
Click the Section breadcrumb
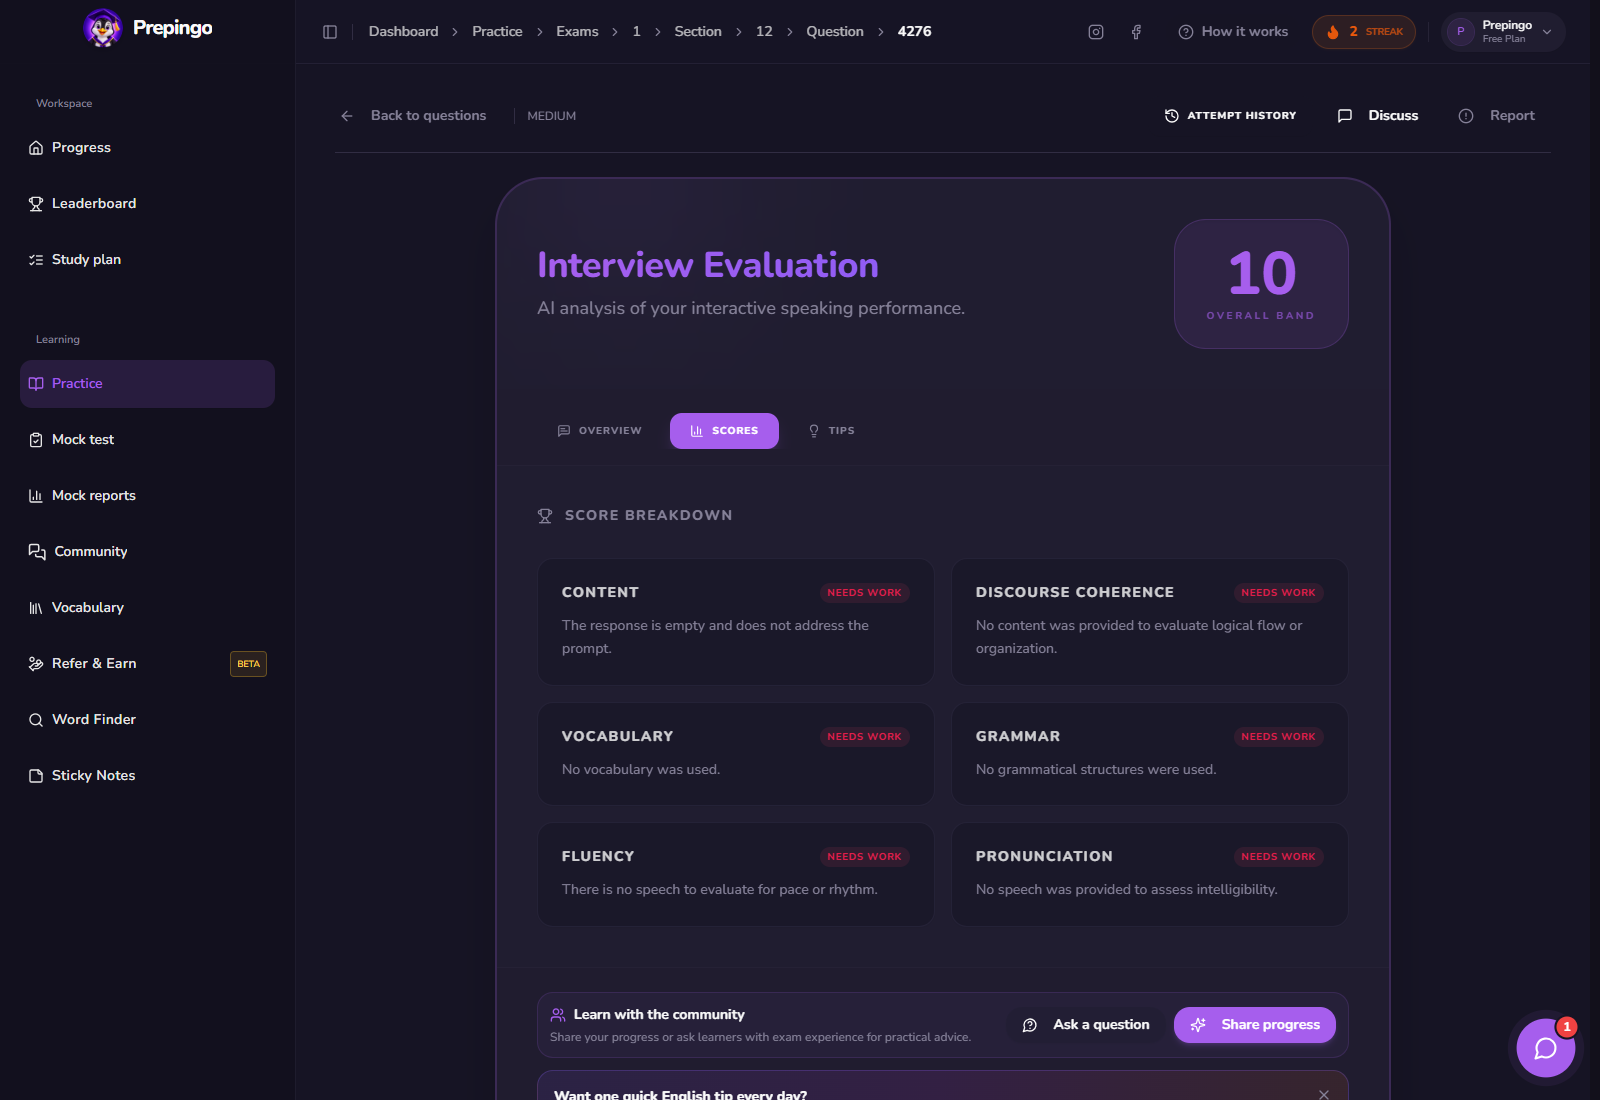click(698, 32)
